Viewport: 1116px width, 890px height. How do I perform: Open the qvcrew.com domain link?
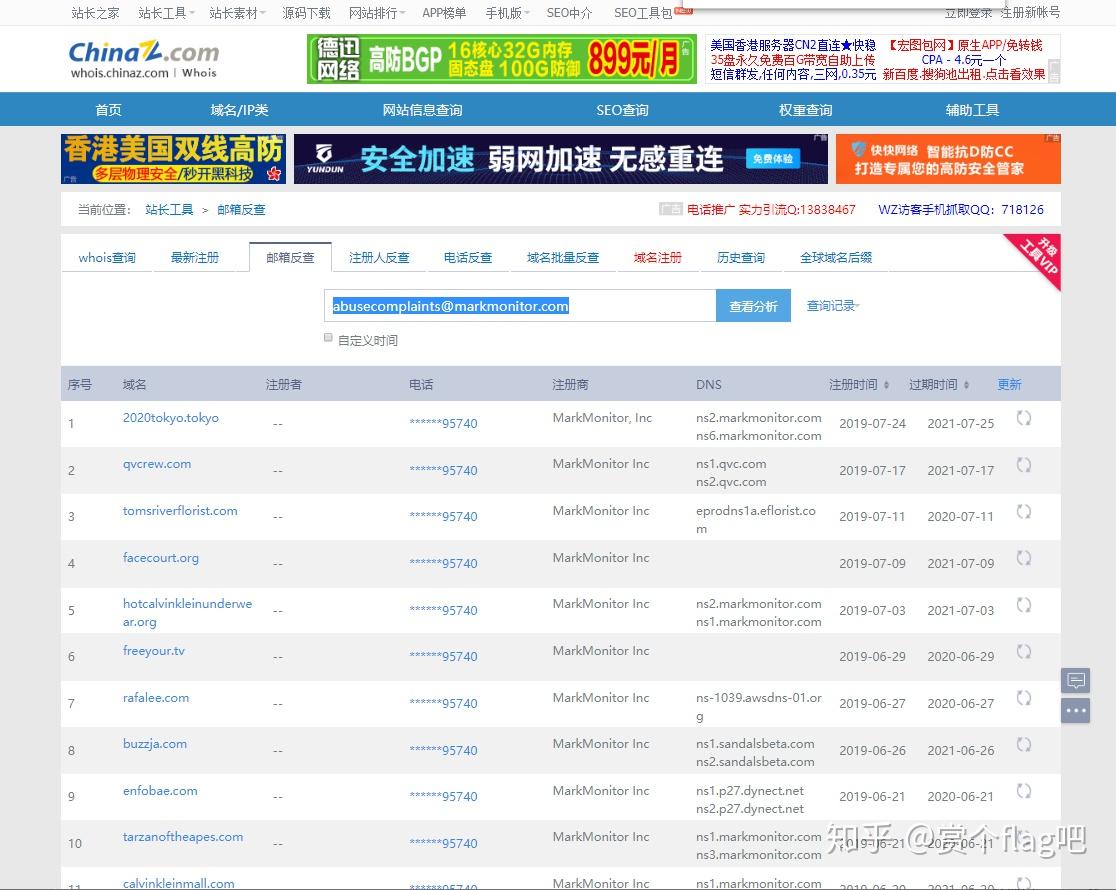[157, 464]
